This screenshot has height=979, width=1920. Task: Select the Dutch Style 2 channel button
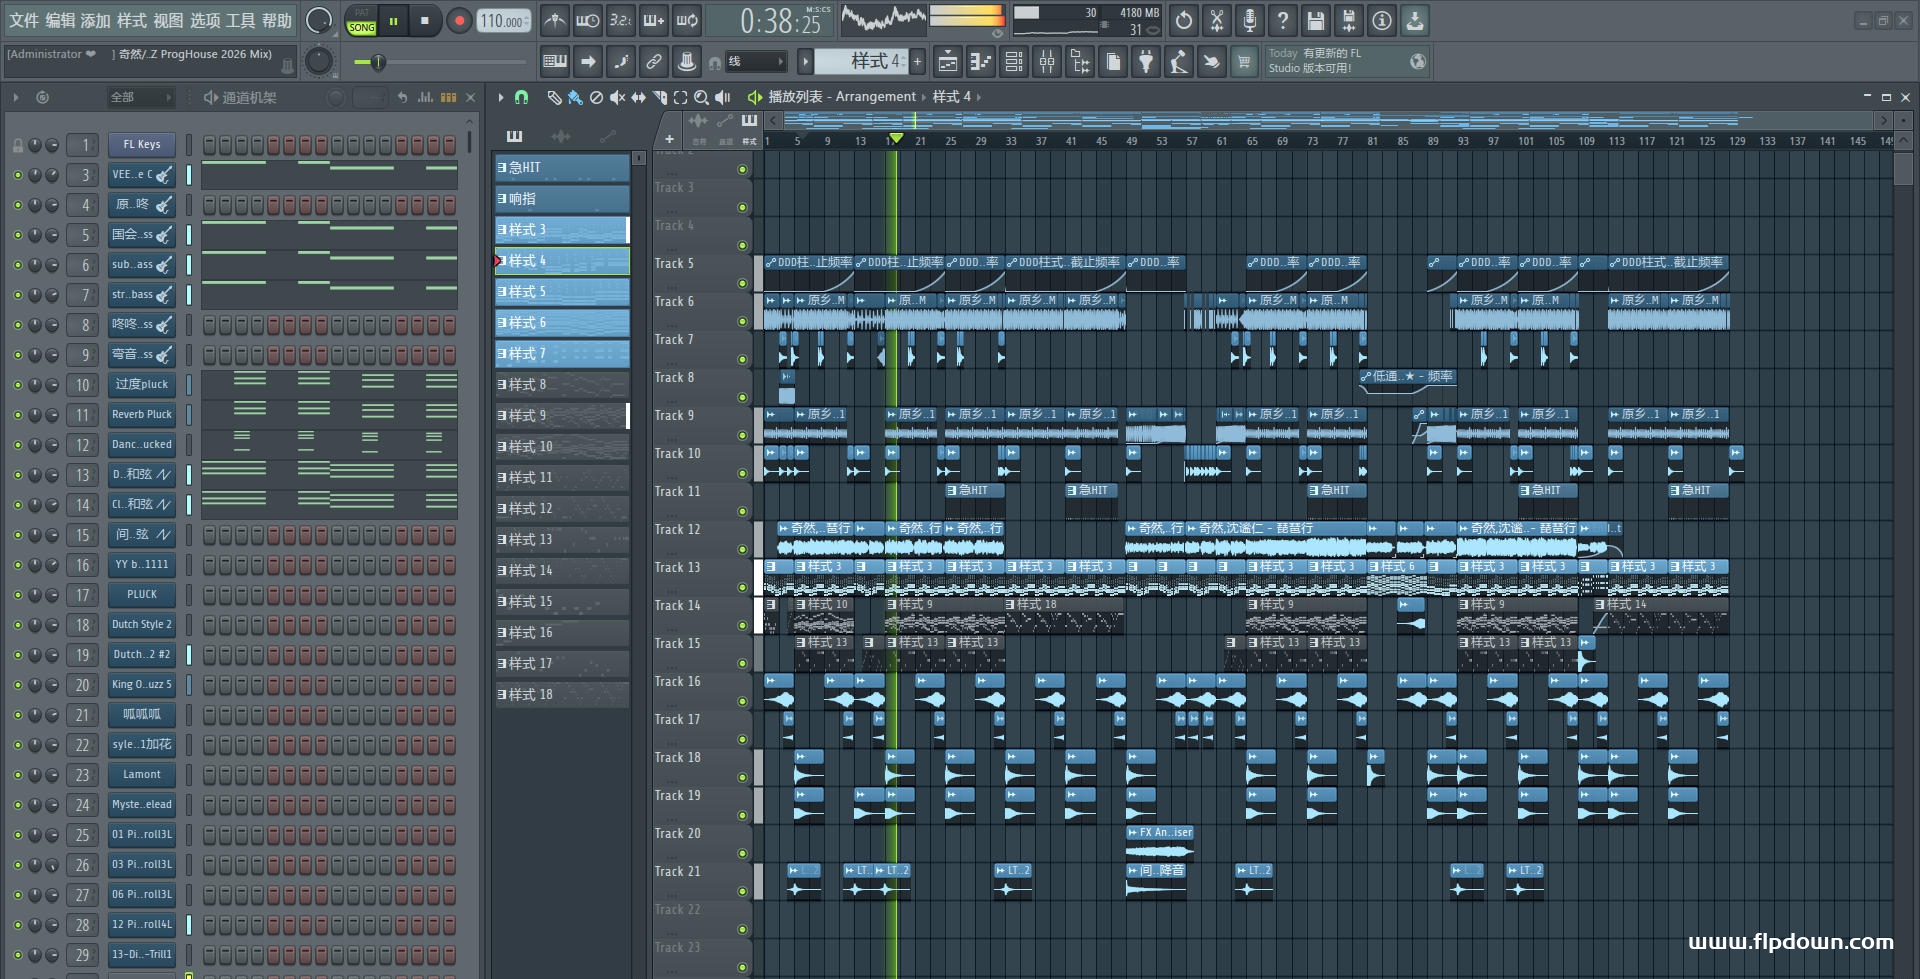click(142, 625)
